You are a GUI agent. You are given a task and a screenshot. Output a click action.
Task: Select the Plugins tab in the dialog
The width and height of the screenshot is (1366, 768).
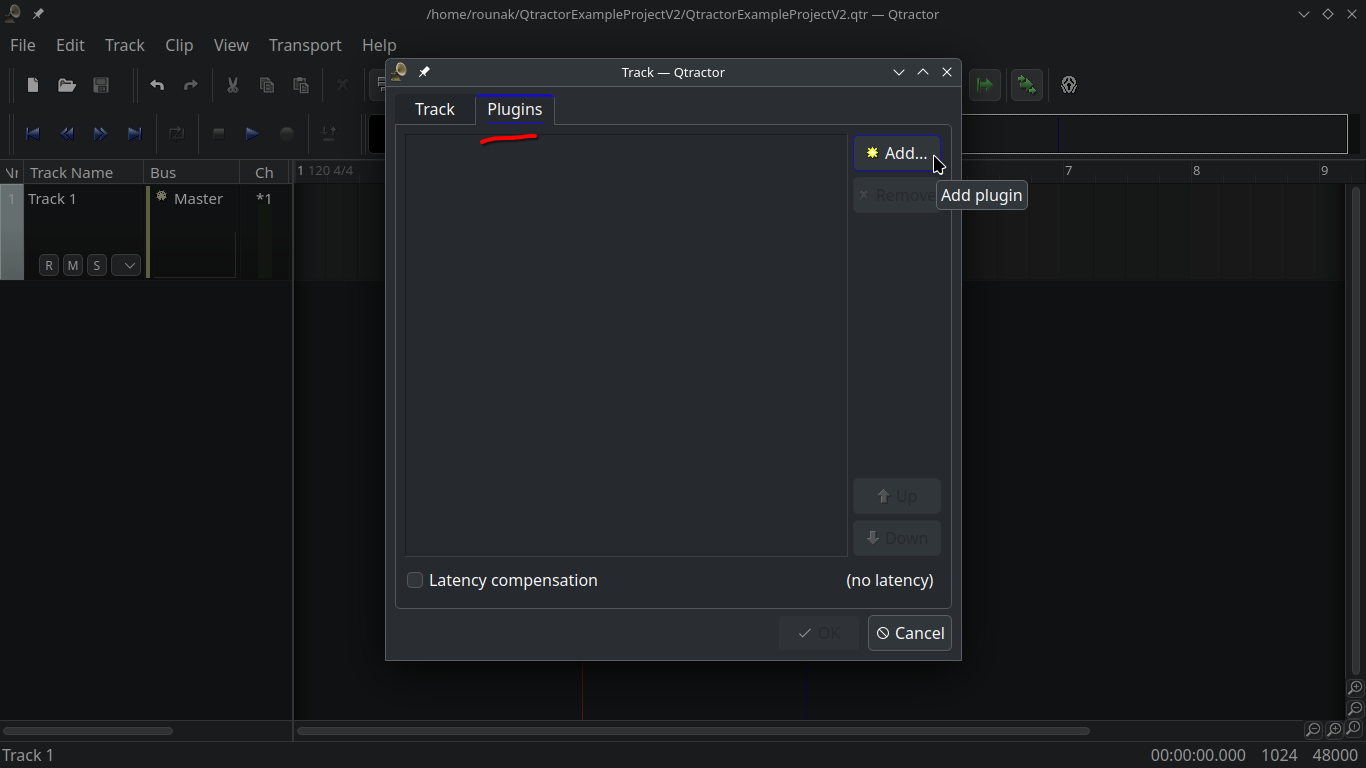(515, 109)
